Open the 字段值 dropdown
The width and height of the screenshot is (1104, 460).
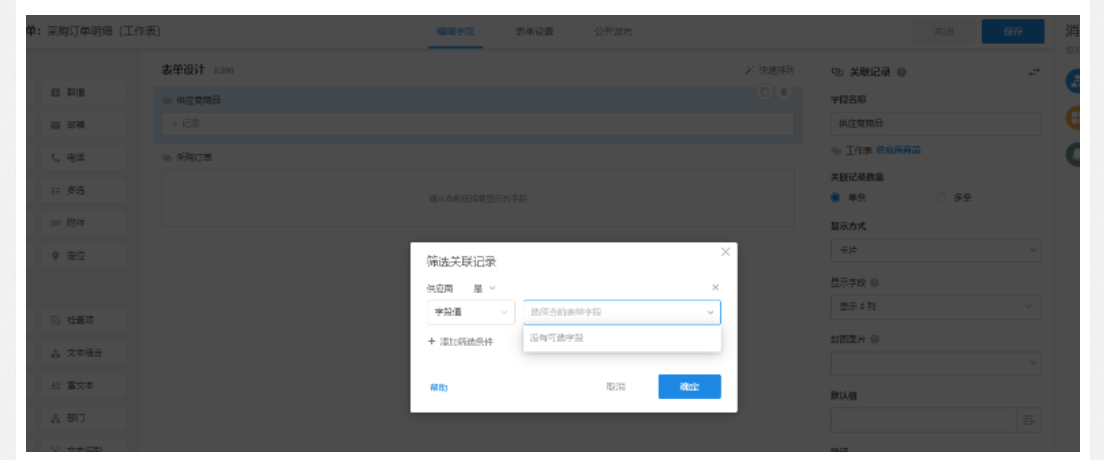click(470, 312)
